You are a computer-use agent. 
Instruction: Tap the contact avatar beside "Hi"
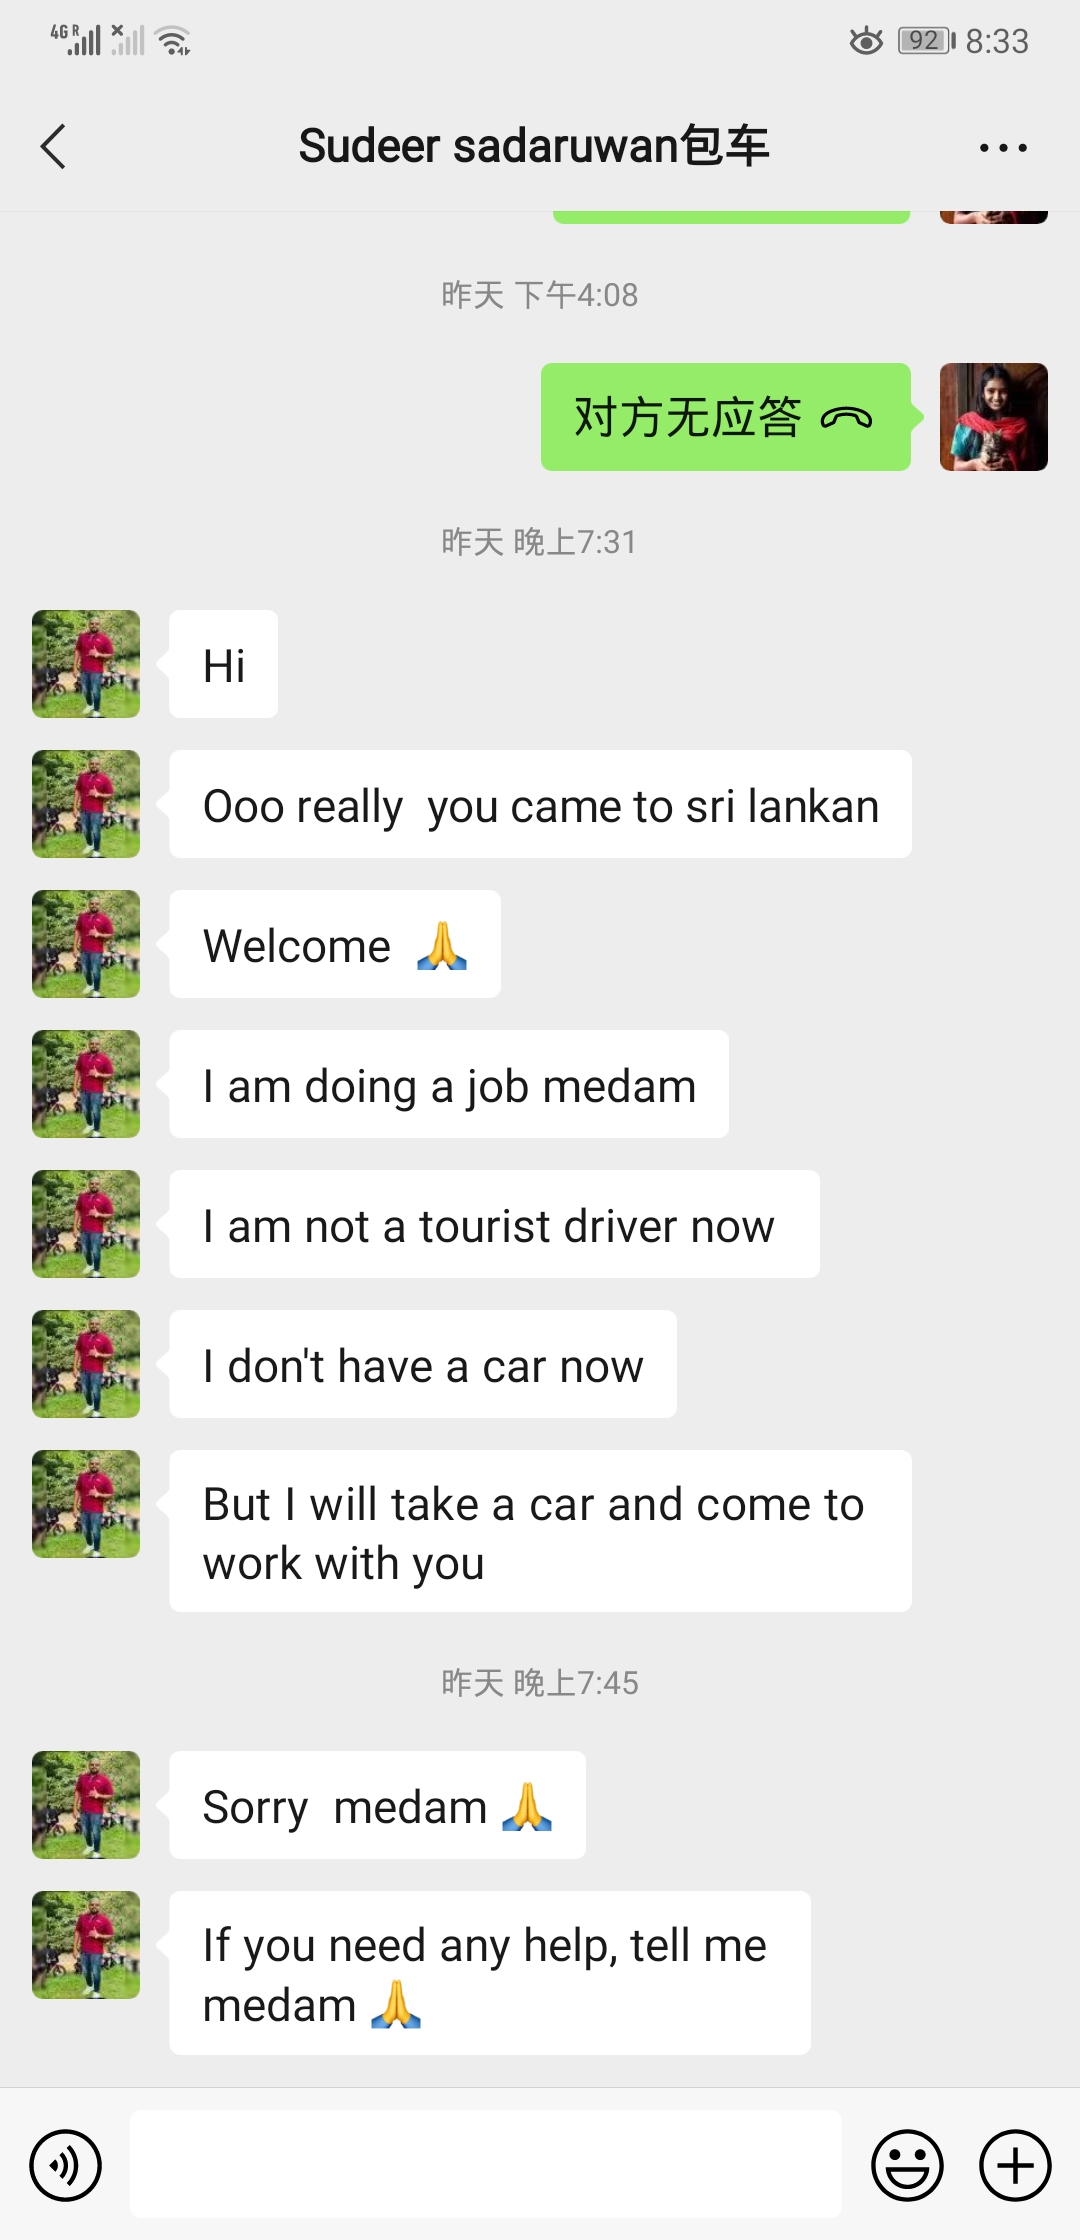(86, 664)
